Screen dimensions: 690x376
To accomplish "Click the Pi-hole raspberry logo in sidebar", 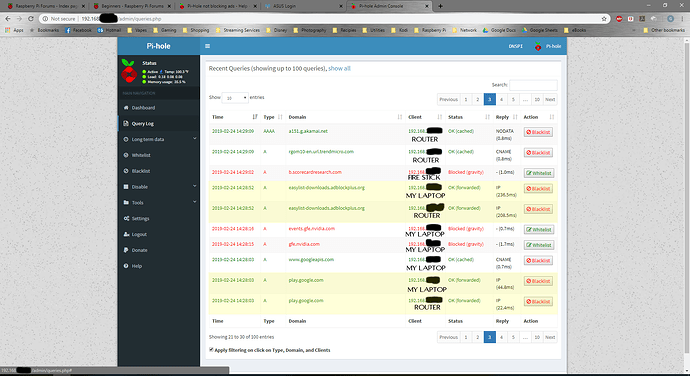I will click(128, 71).
